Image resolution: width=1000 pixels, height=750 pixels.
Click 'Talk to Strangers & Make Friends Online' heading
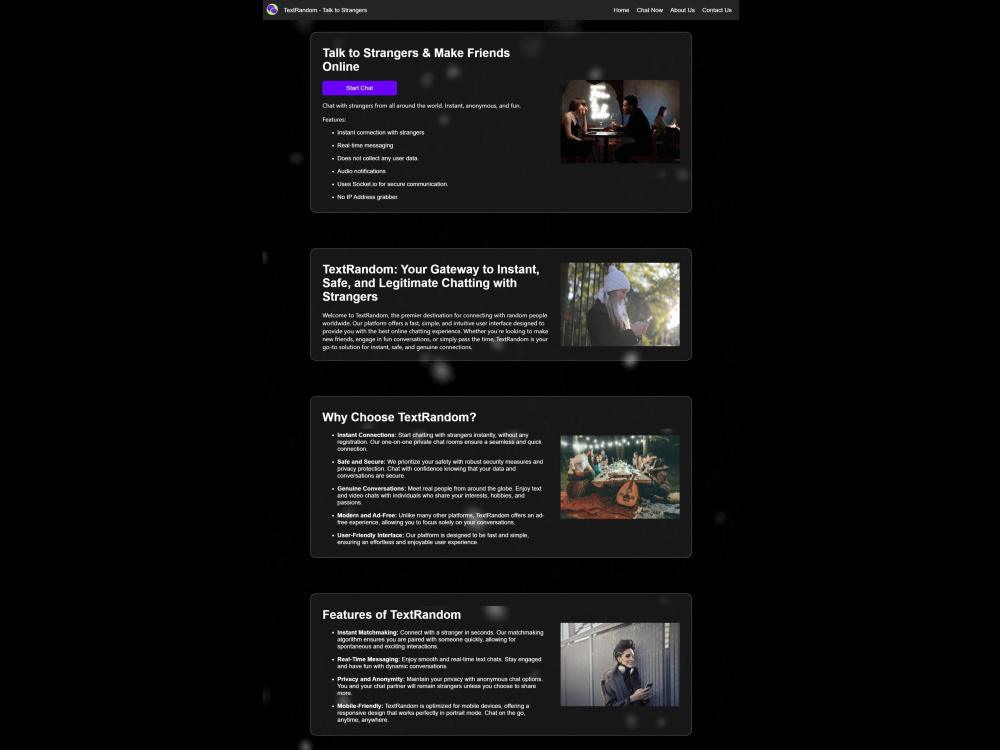click(x=416, y=60)
